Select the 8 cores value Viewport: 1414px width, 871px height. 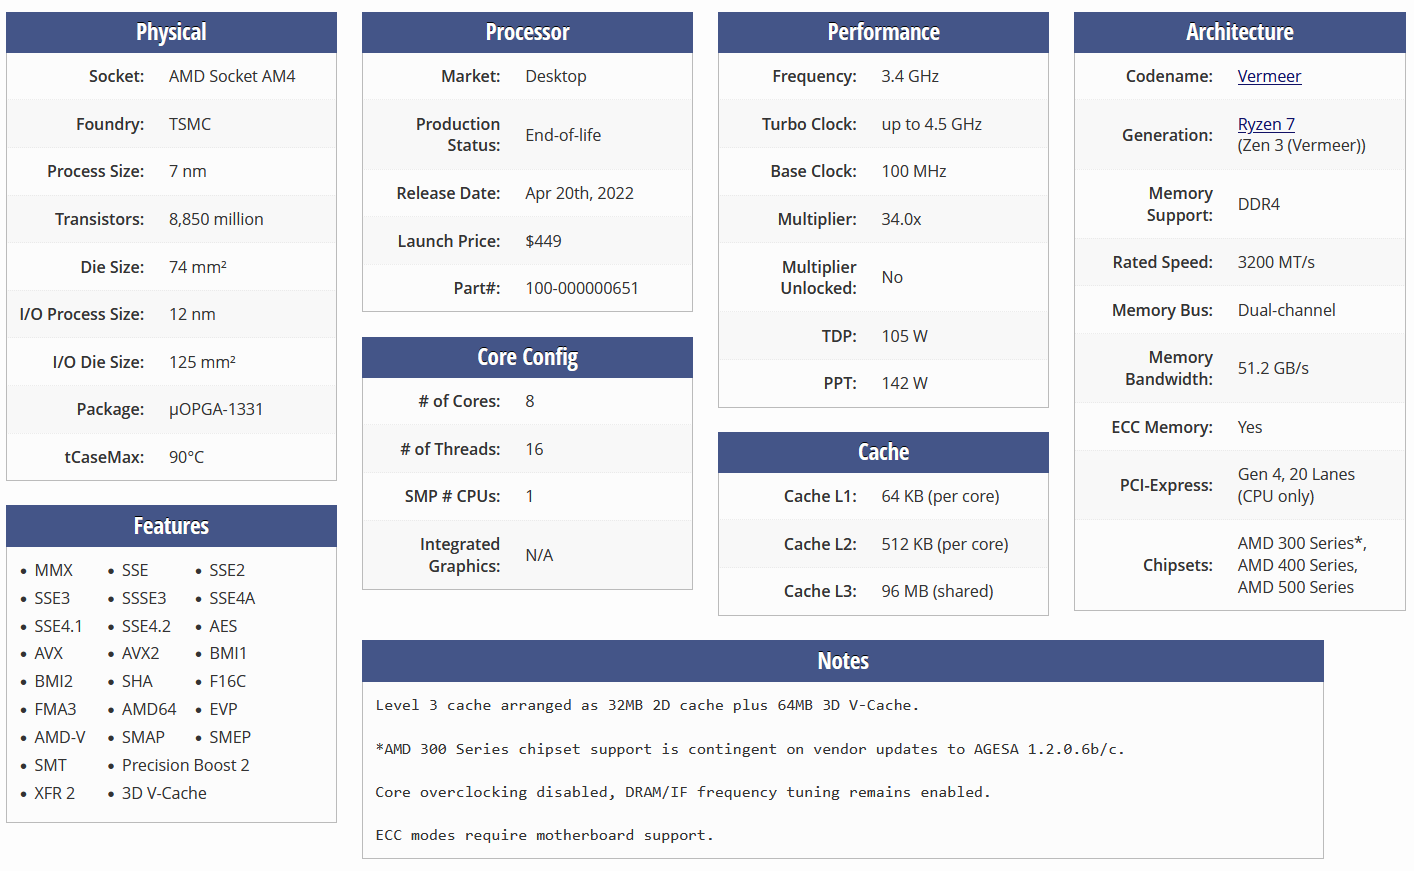tap(530, 401)
